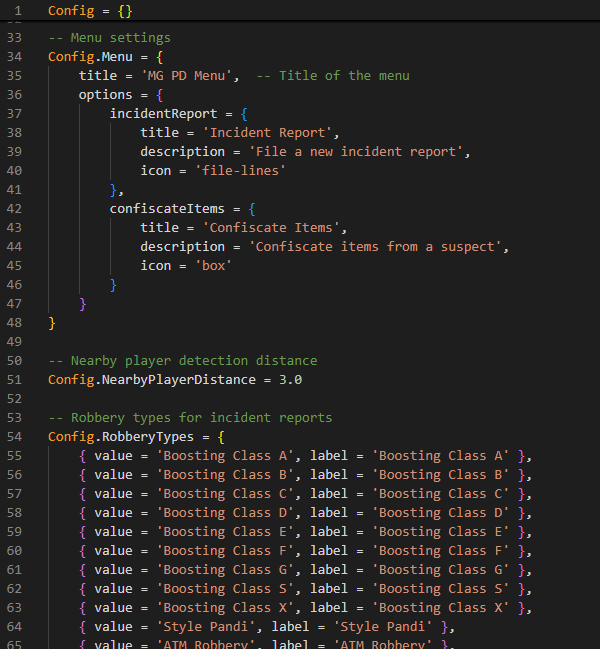Click the label string 'Boosting Class S'
The height and width of the screenshot is (649, 600).
(x=441, y=589)
